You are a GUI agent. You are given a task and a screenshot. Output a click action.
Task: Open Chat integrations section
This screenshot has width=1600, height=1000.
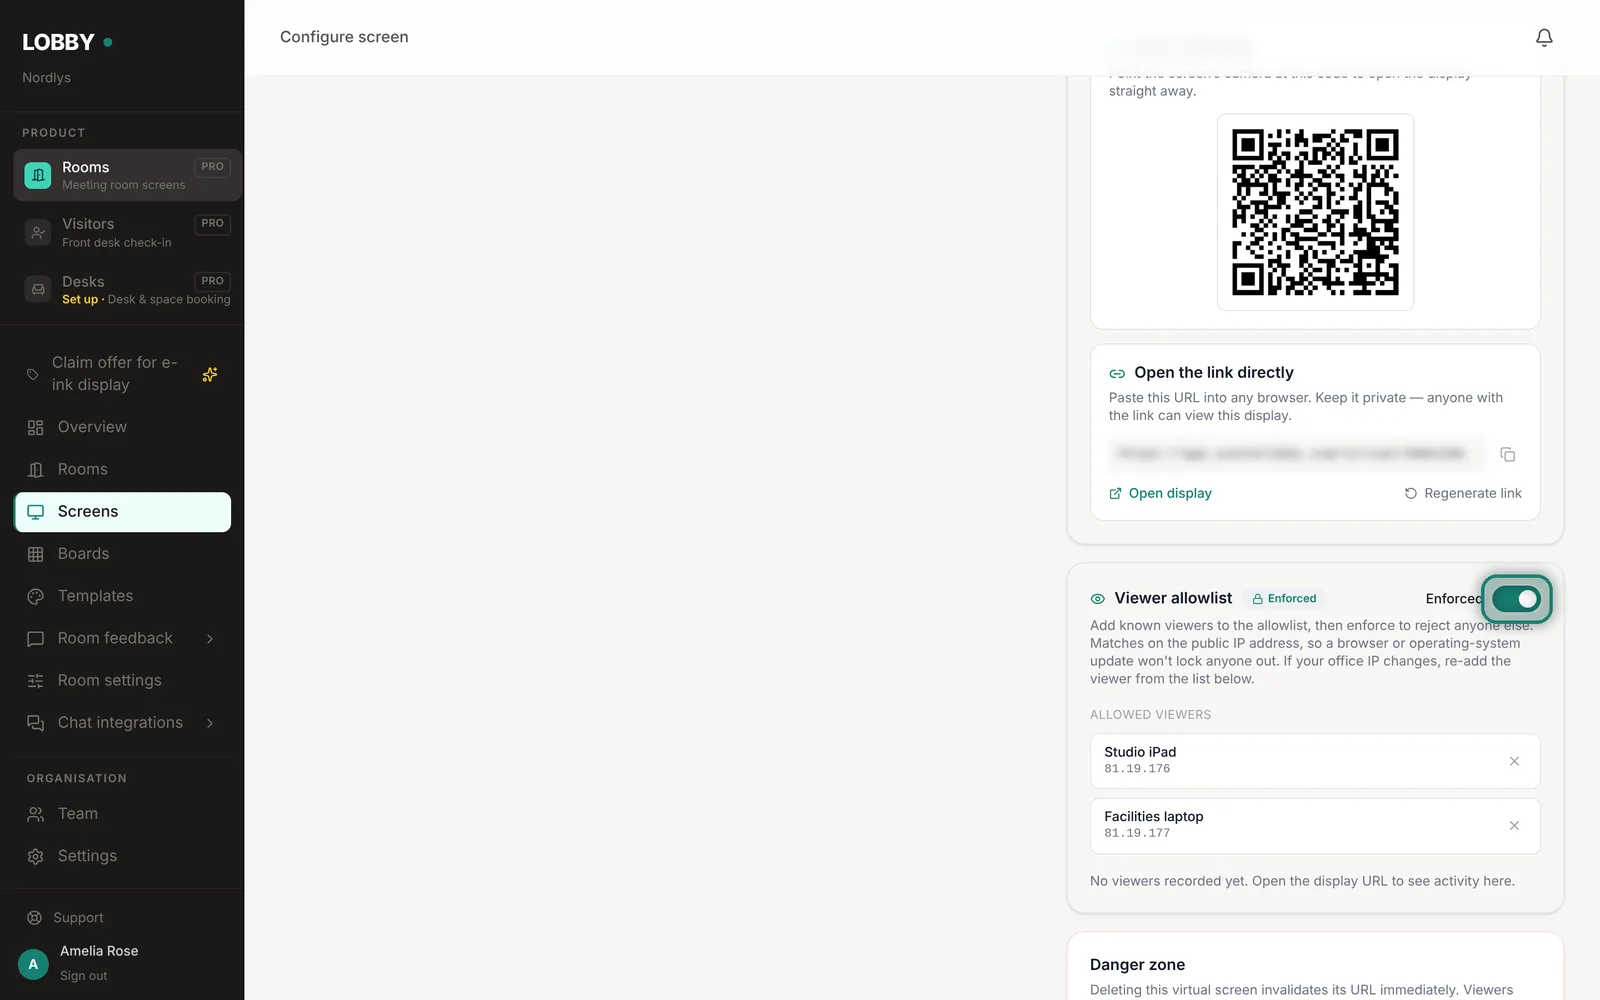click(x=120, y=722)
